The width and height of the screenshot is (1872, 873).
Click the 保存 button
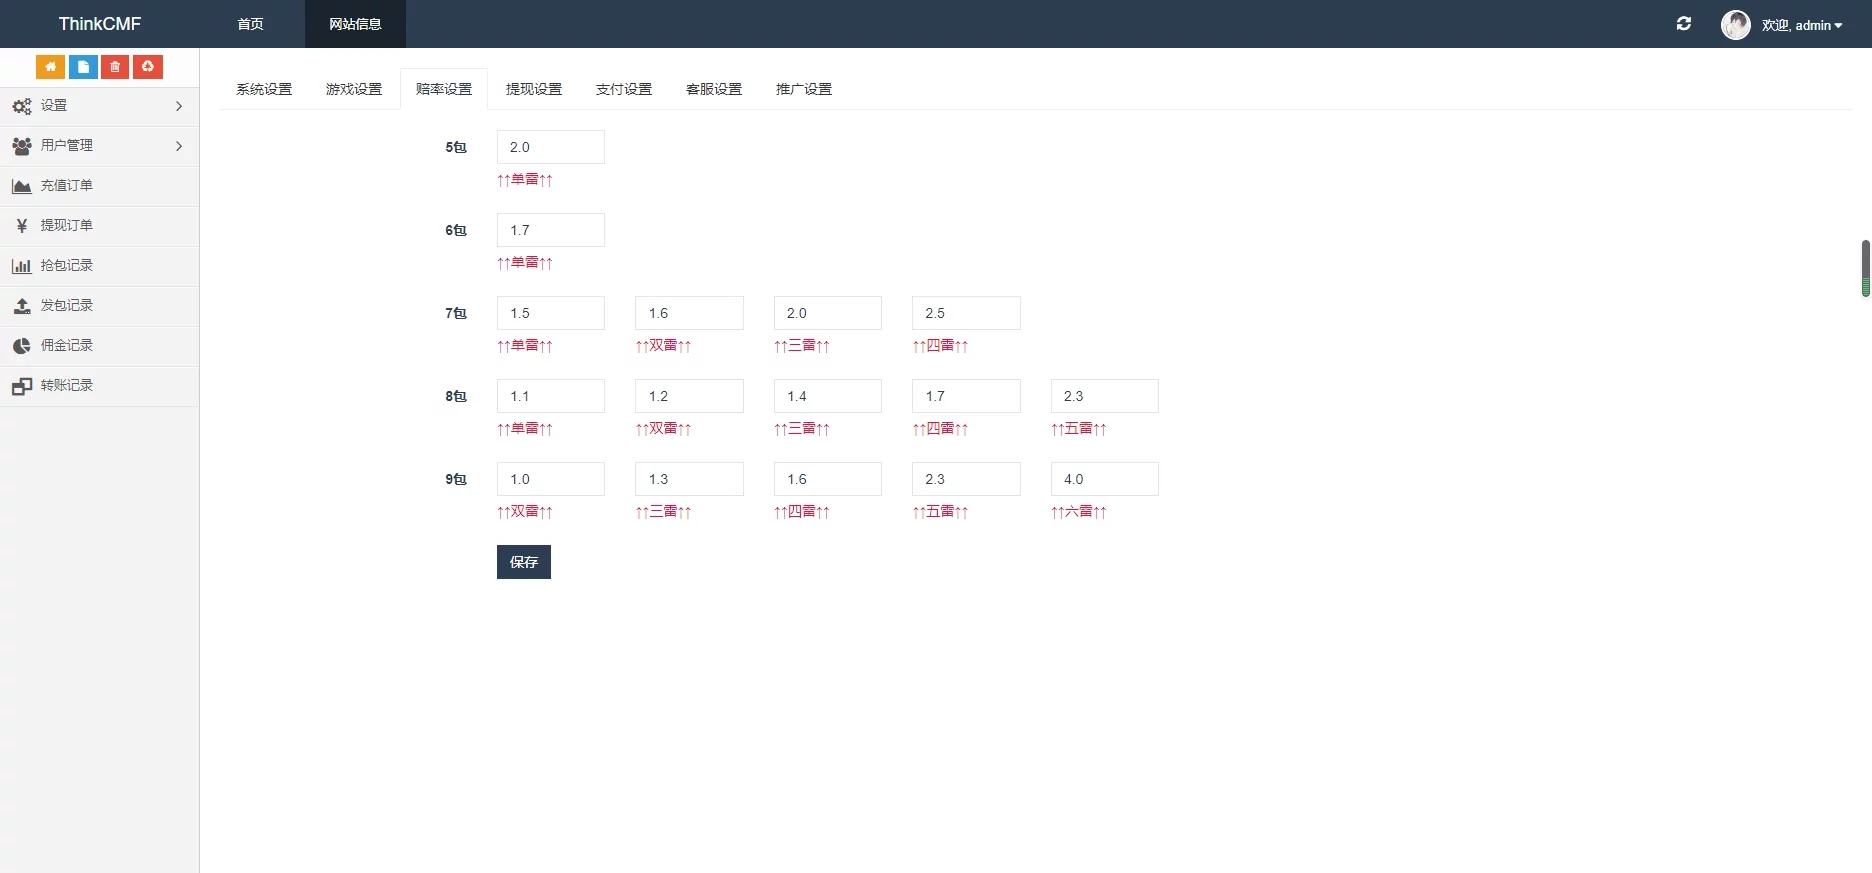(x=524, y=562)
